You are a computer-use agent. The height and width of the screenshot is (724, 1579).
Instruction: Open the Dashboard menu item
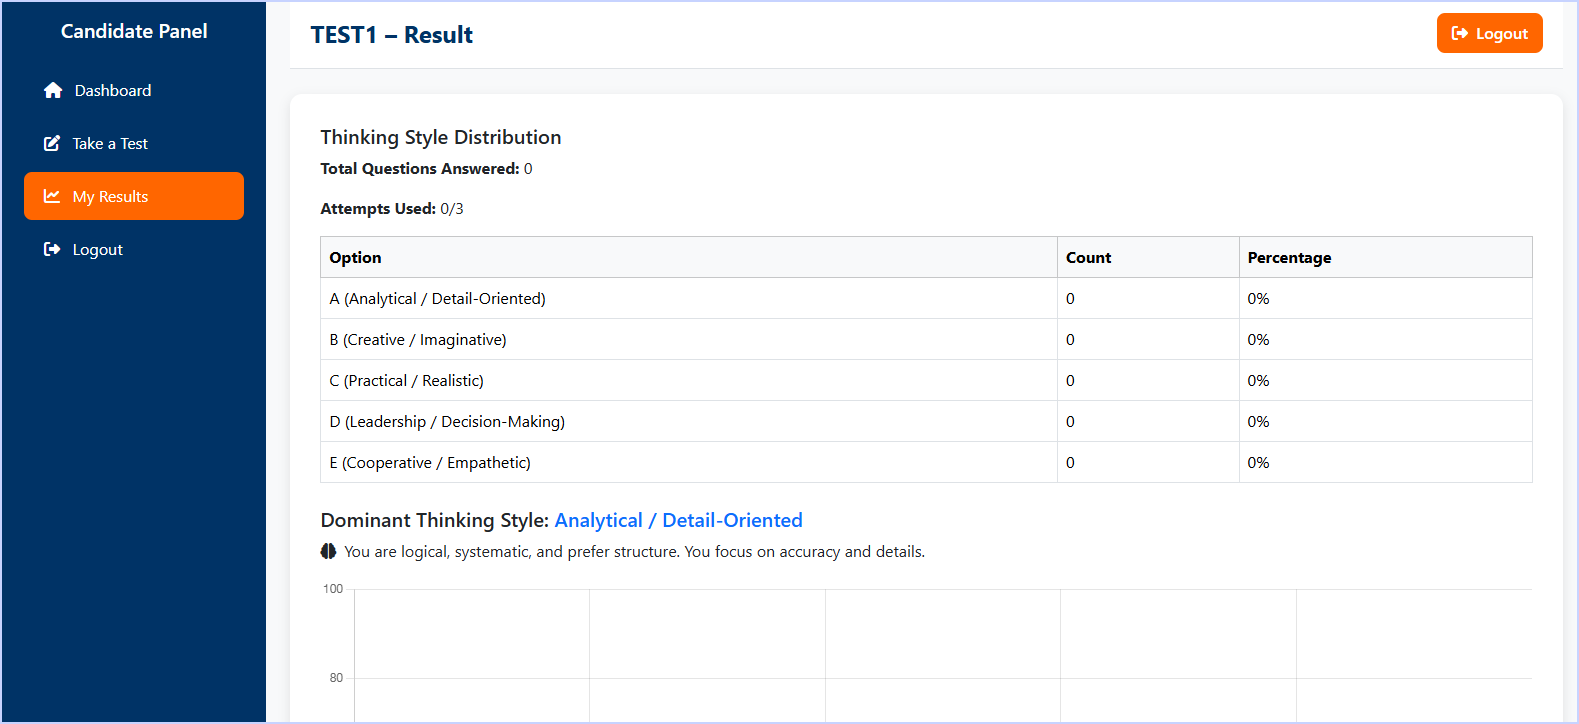[x=113, y=91]
